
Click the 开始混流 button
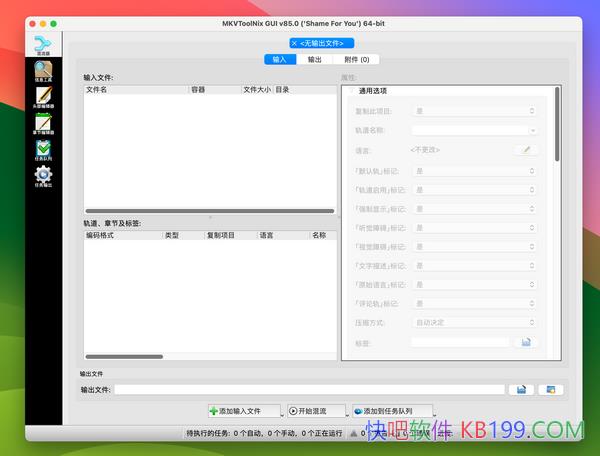[313, 411]
